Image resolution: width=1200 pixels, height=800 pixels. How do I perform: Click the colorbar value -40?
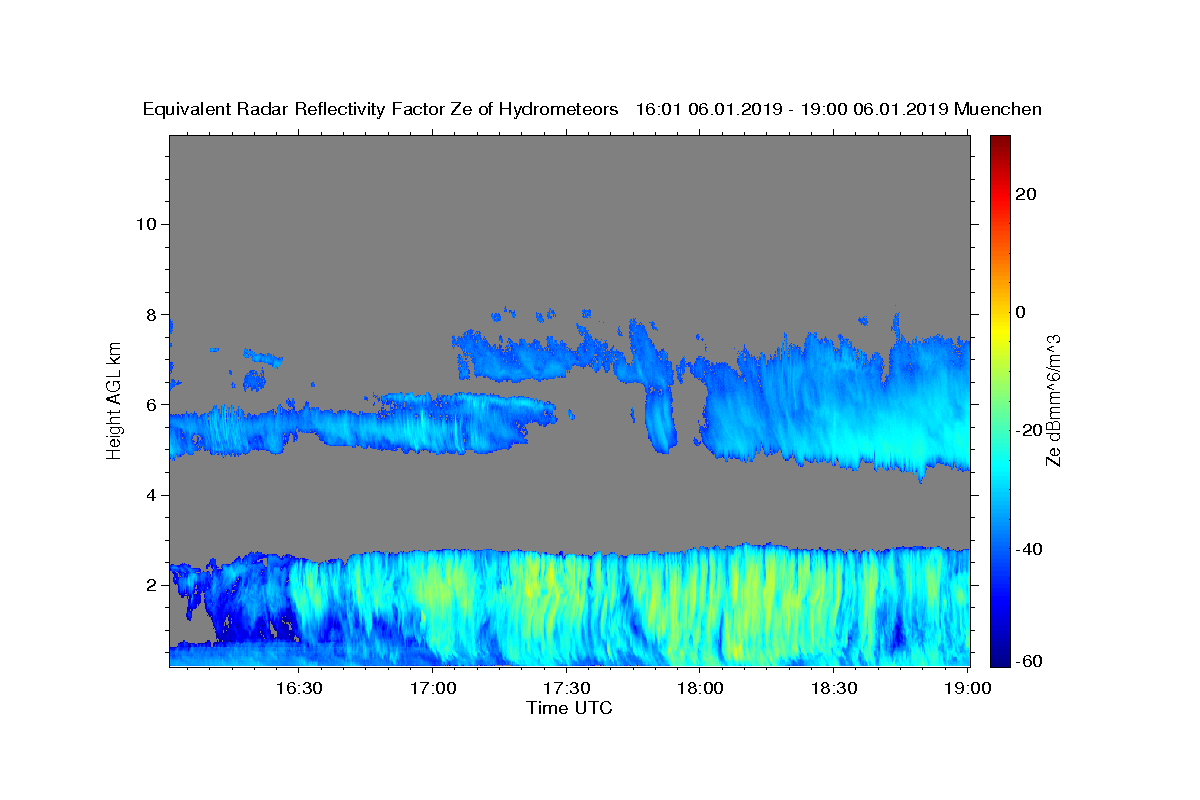[x=1030, y=549]
